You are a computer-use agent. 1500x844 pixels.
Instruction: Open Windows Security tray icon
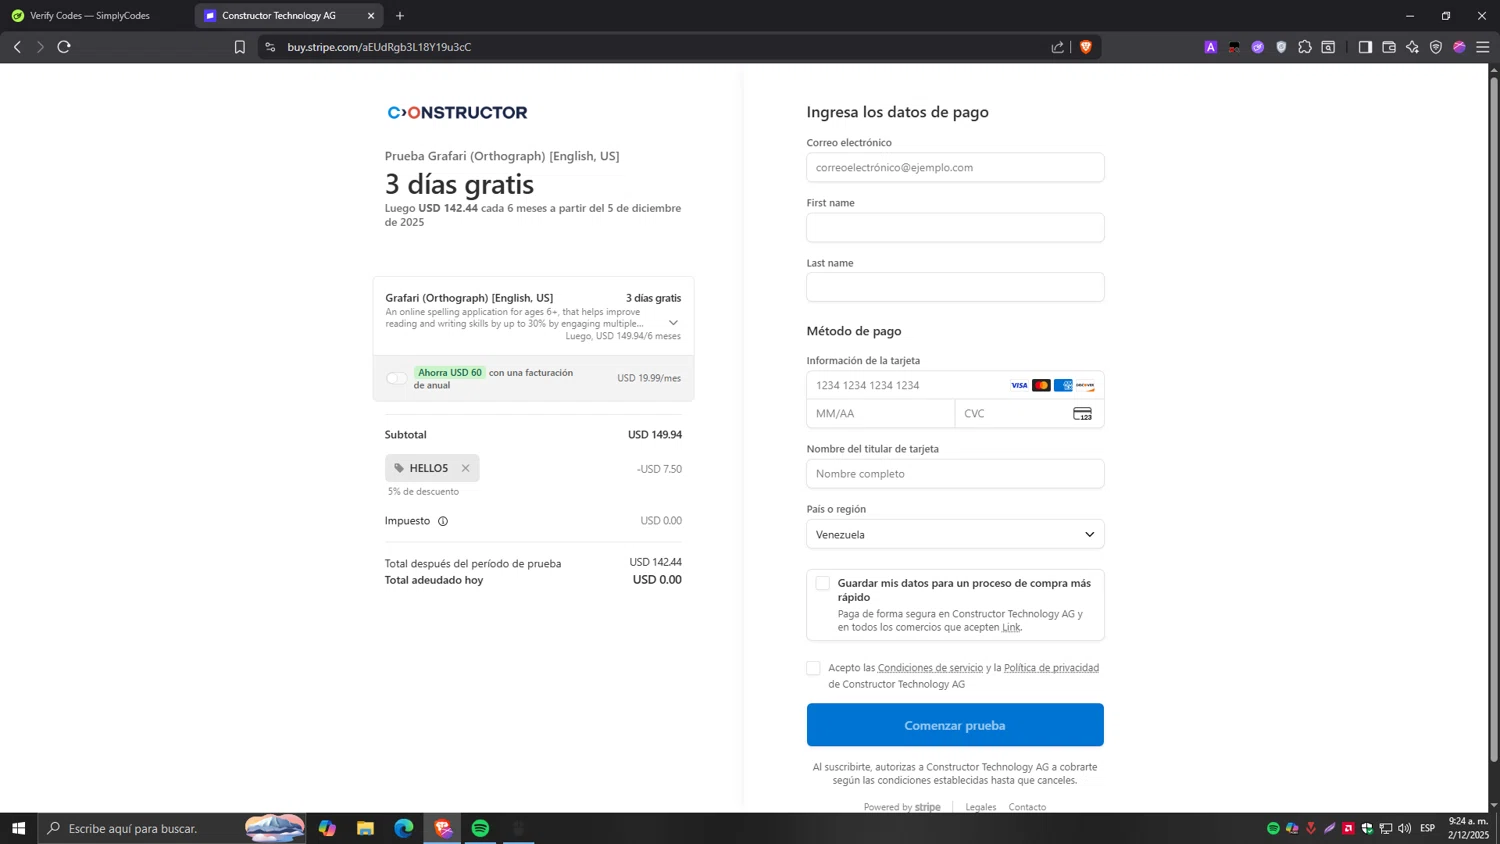tap(1367, 828)
